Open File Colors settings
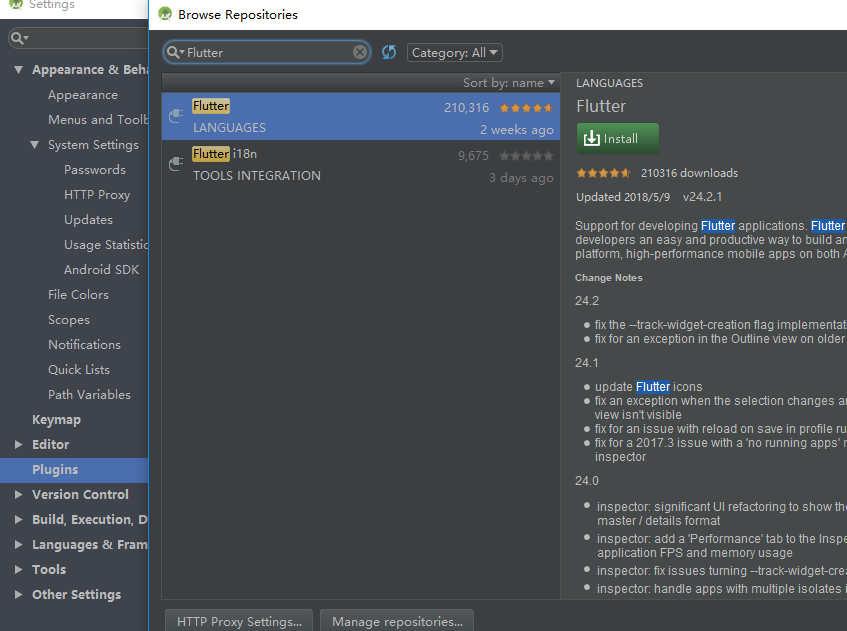This screenshot has height=631, width=847. (78, 294)
